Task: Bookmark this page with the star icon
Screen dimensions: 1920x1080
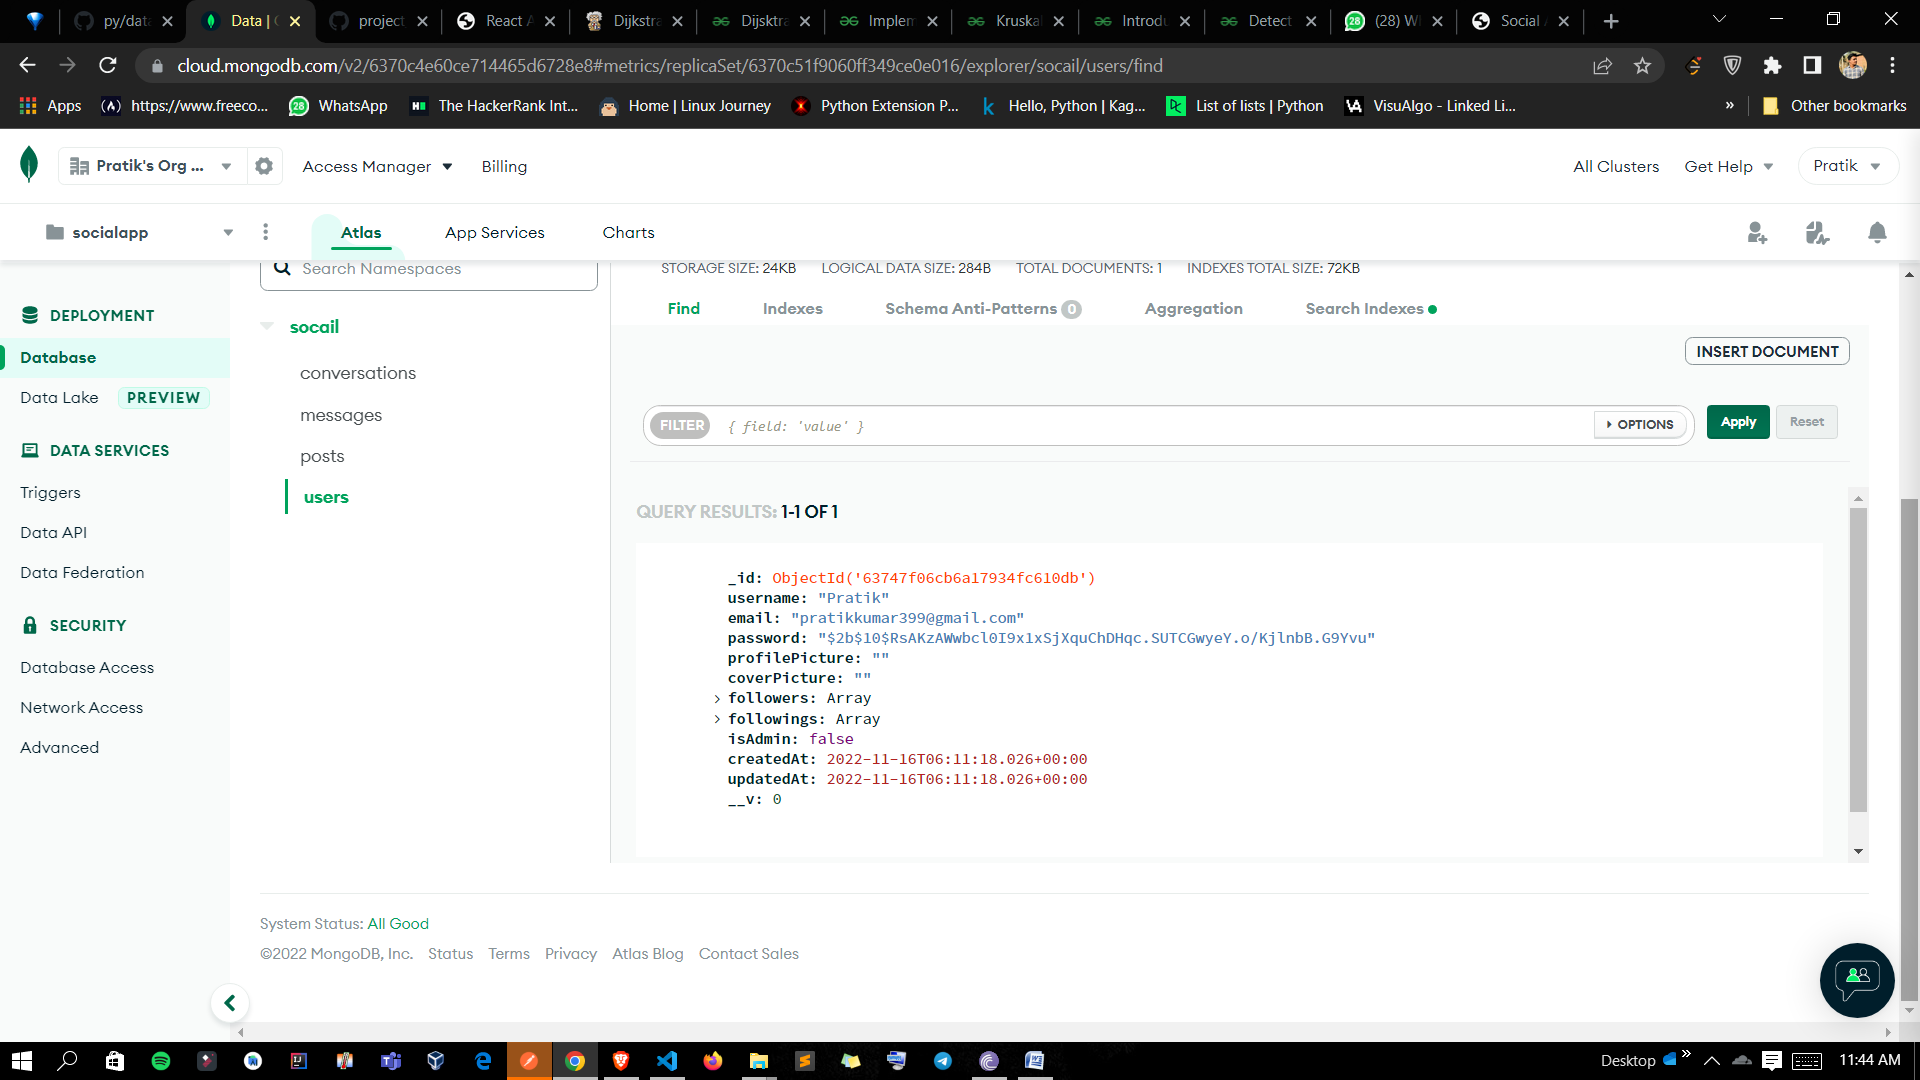Action: coord(1641,65)
